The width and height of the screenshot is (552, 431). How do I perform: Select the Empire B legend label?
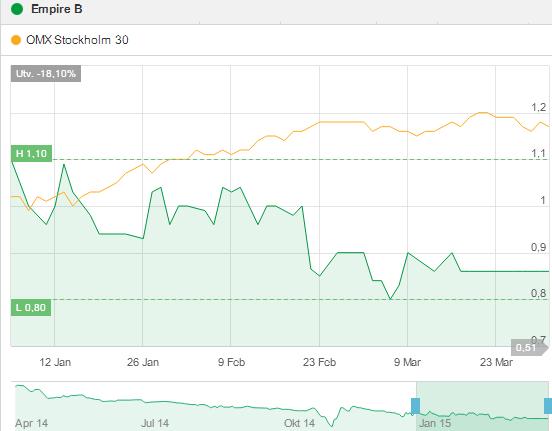coord(57,9)
